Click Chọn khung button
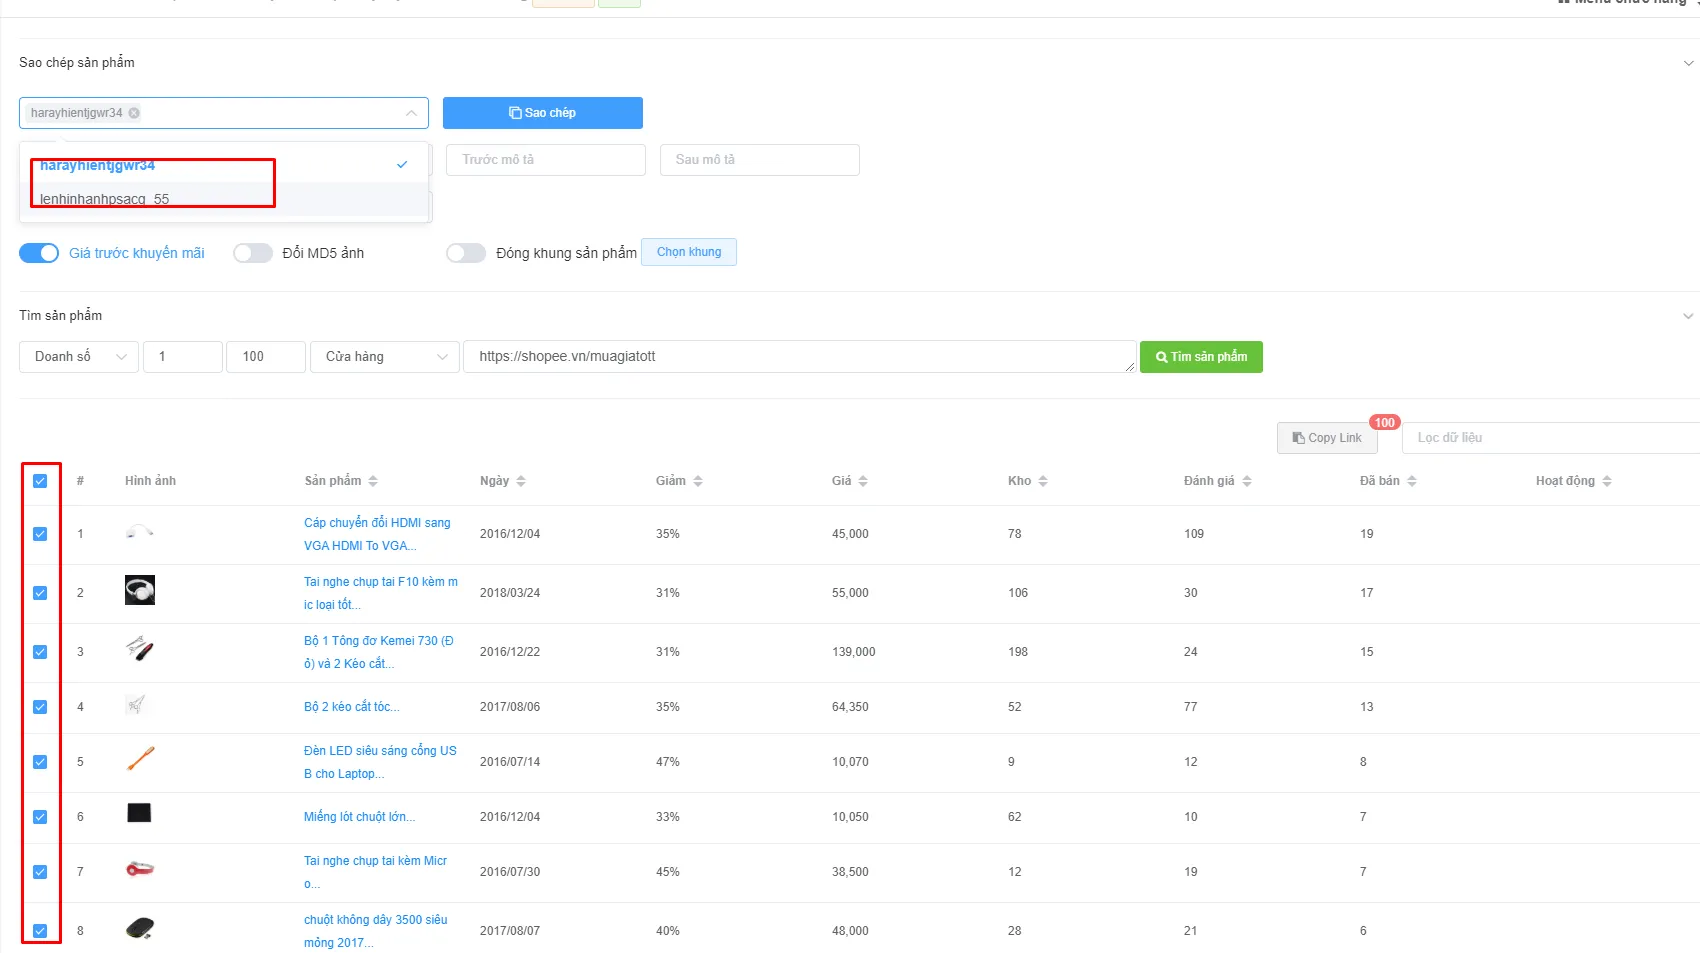 click(x=689, y=252)
